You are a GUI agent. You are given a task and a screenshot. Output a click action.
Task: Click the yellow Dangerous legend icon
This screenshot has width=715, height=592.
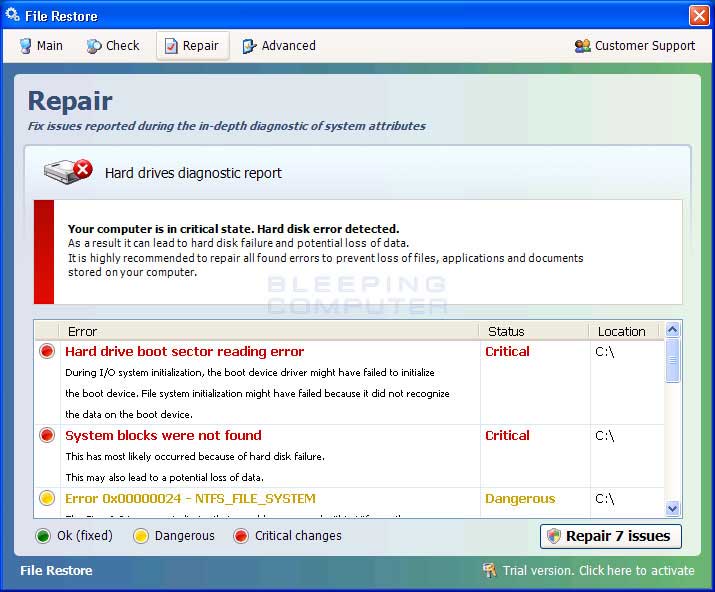[142, 536]
